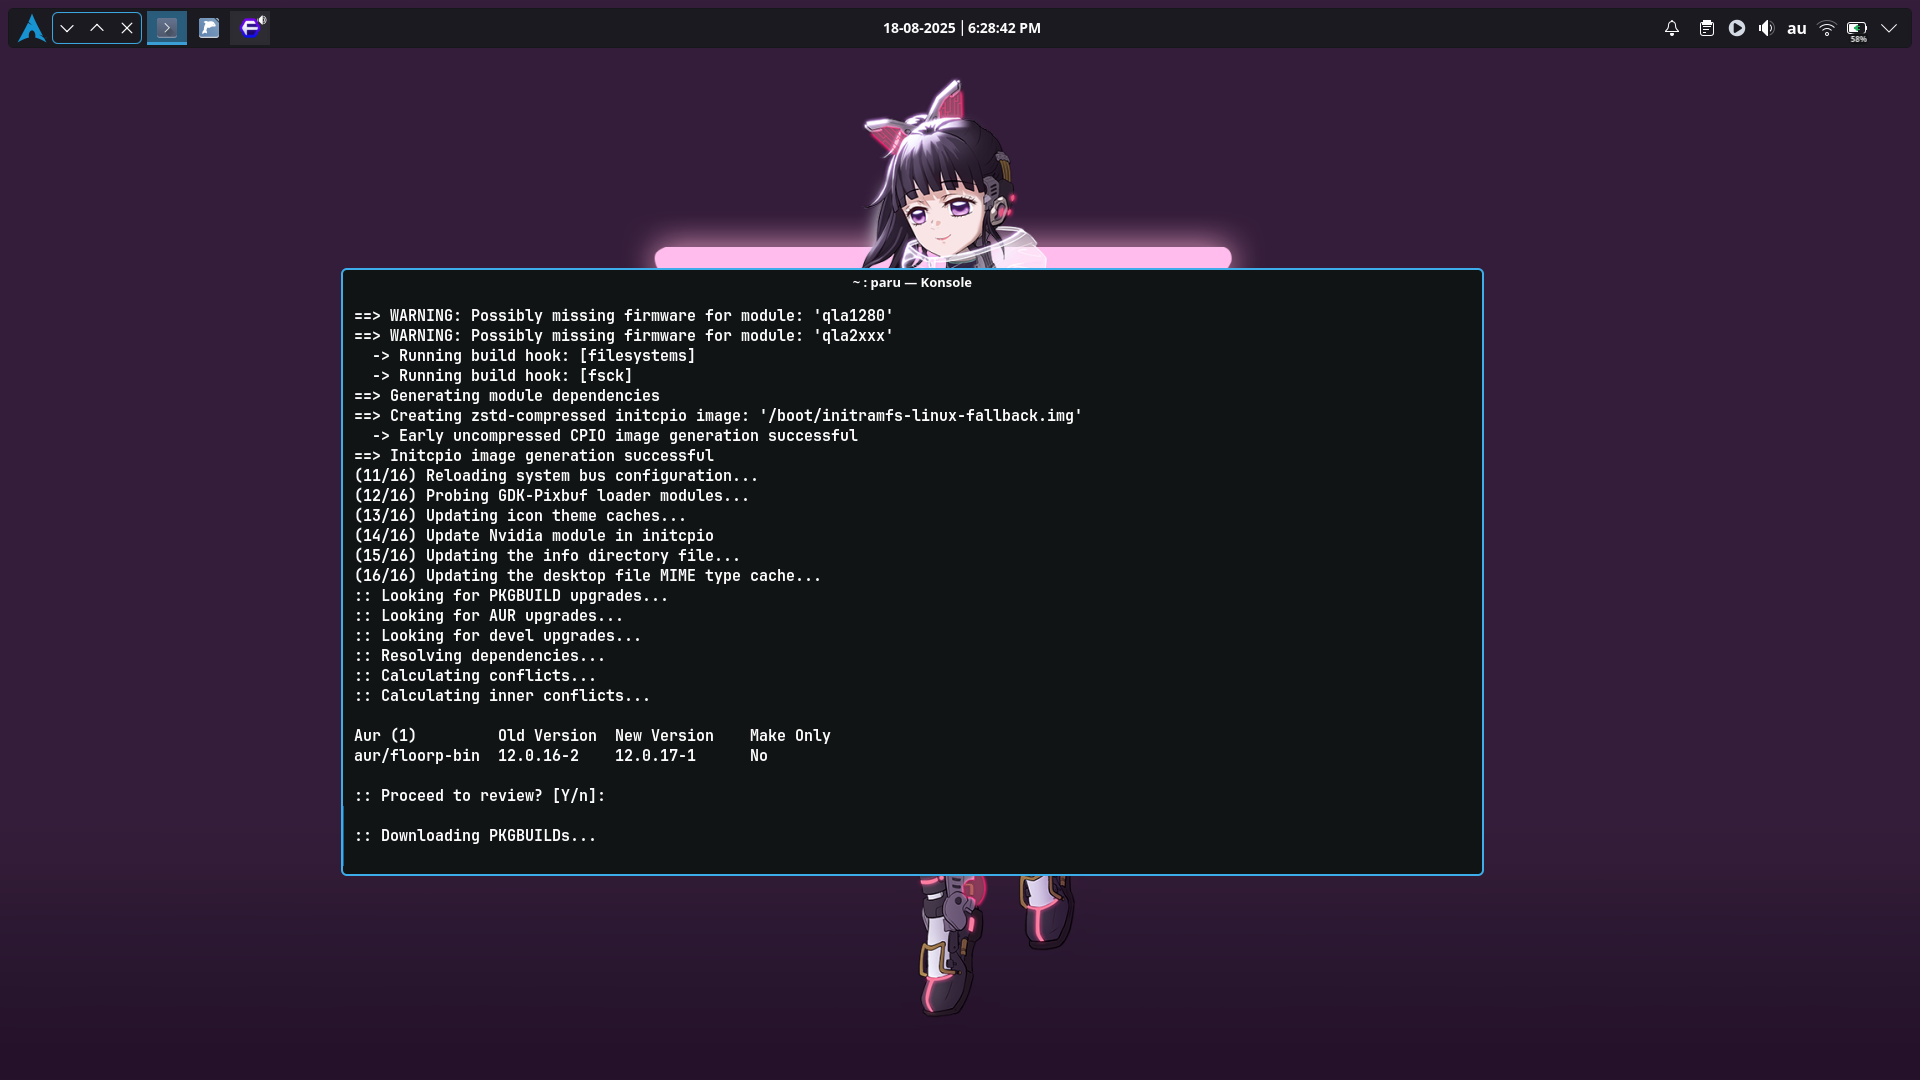Click the 'New Version' column header text
1920x1080 pixels.
pos(664,736)
